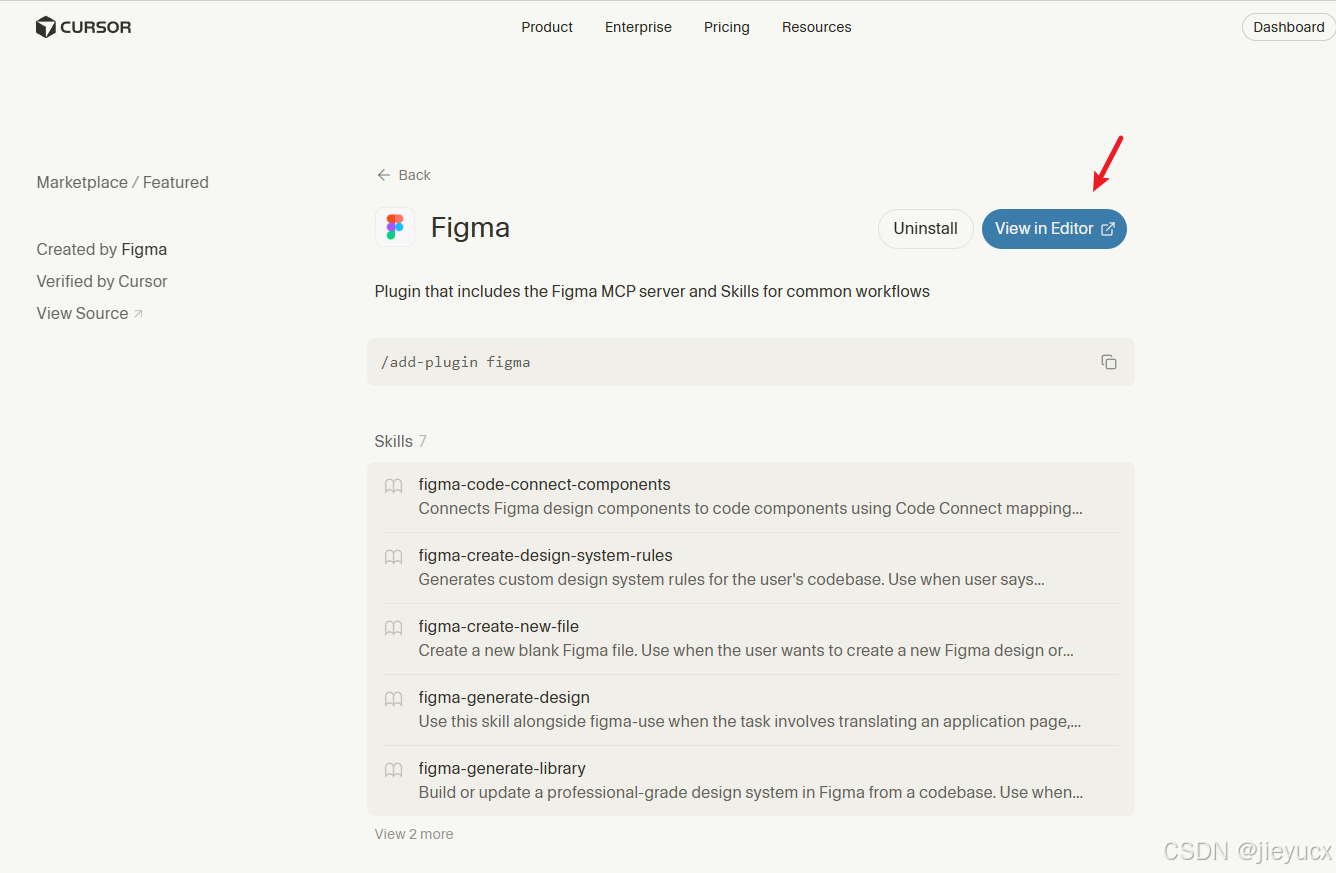
Task: Click the Verified by Cursor text
Action: click(102, 281)
